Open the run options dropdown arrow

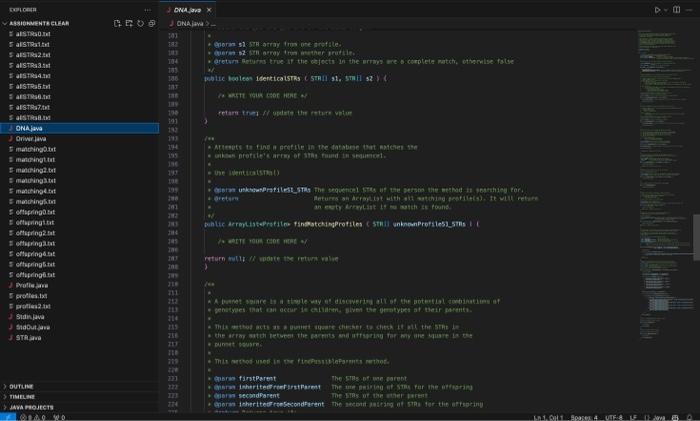[x=666, y=10]
